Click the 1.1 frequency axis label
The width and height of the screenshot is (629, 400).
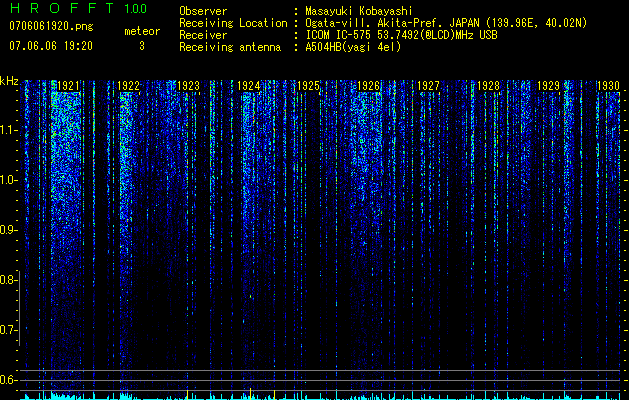point(7,130)
